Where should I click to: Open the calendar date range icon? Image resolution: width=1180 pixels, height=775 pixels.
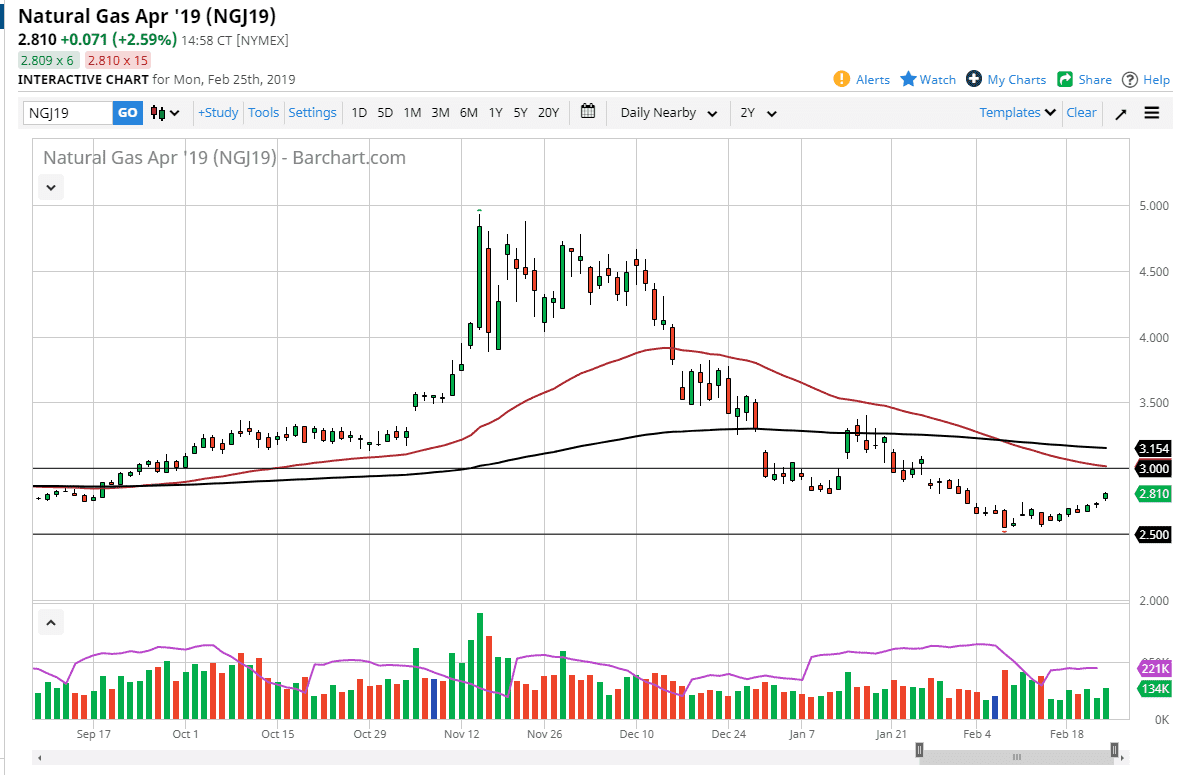click(588, 112)
